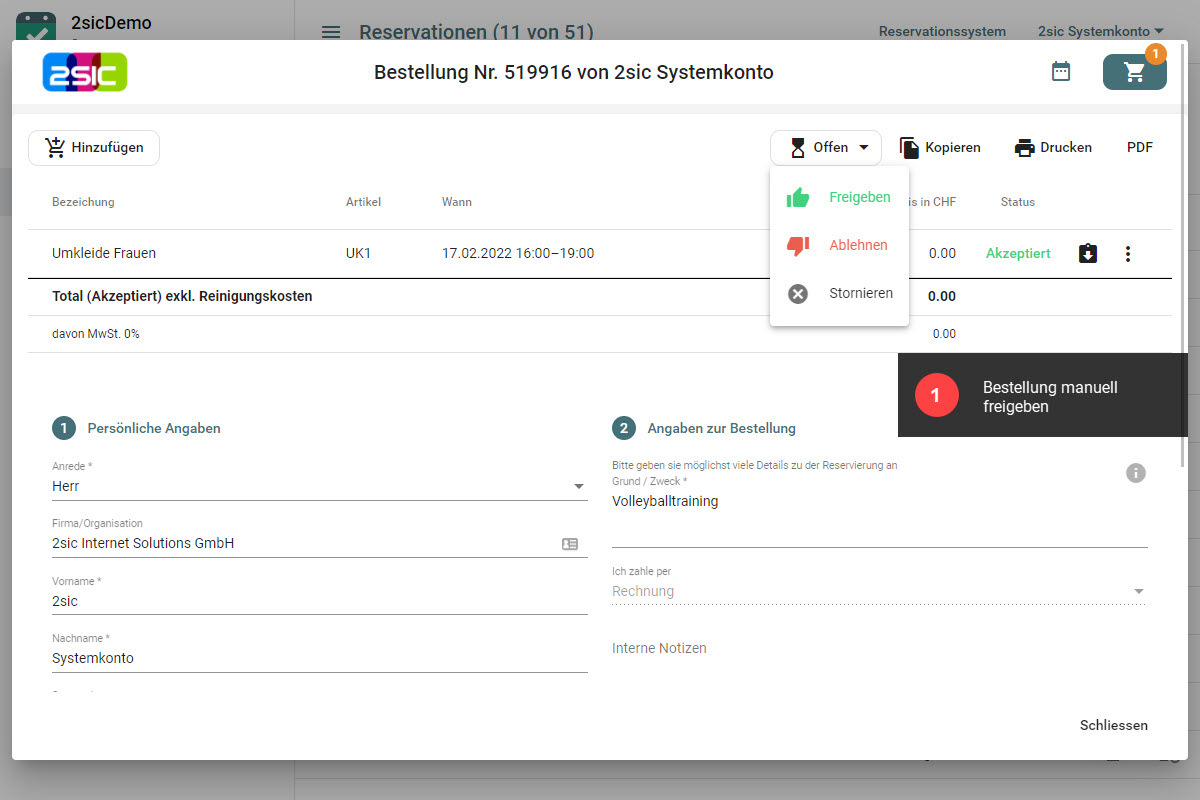Click the clipboard download icon in row
Screen dimensions: 1200x800
click(1088, 254)
